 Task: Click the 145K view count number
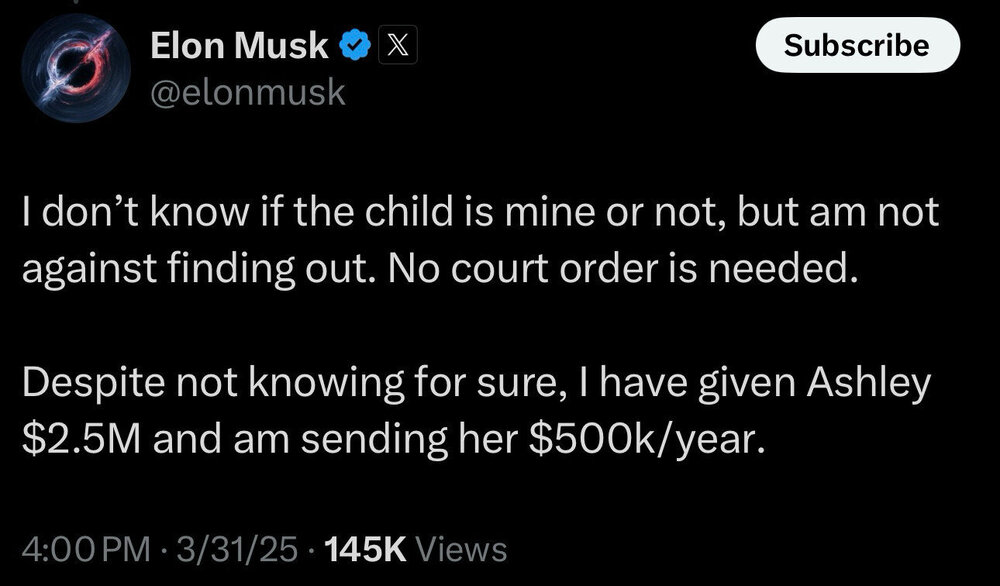[x=357, y=549]
